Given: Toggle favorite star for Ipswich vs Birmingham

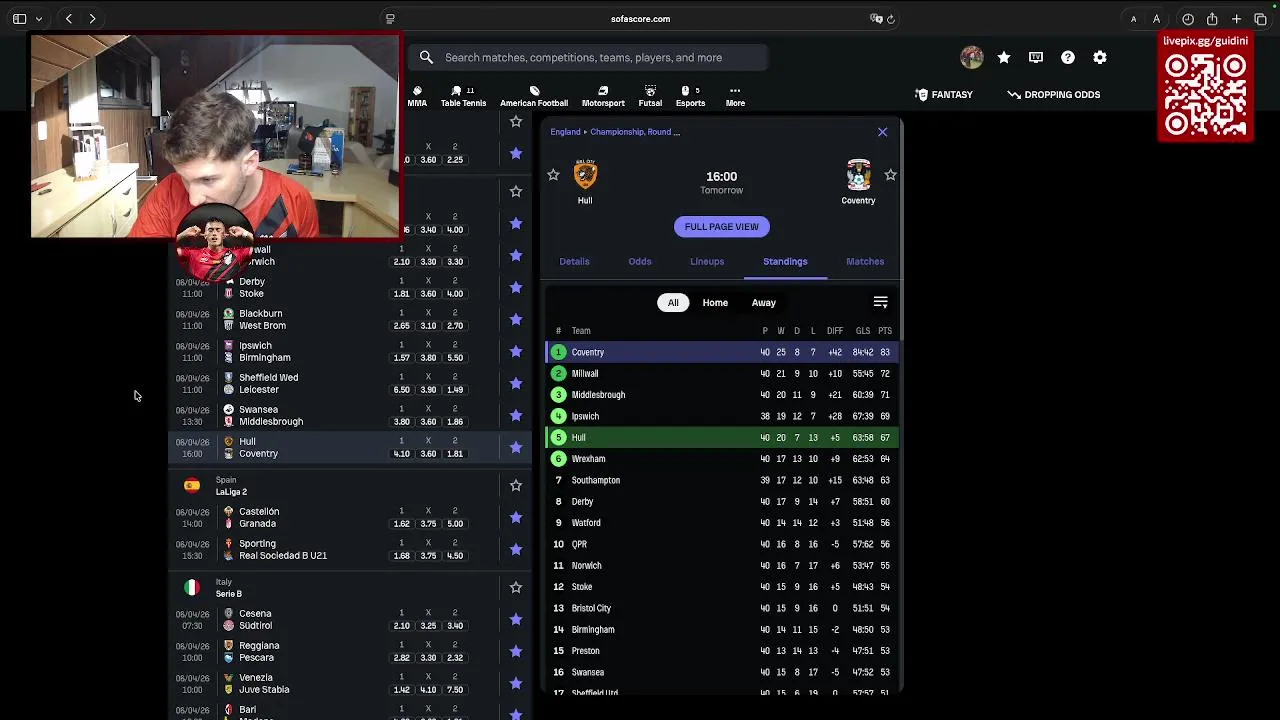Looking at the screenshot, I should [516, 351].
